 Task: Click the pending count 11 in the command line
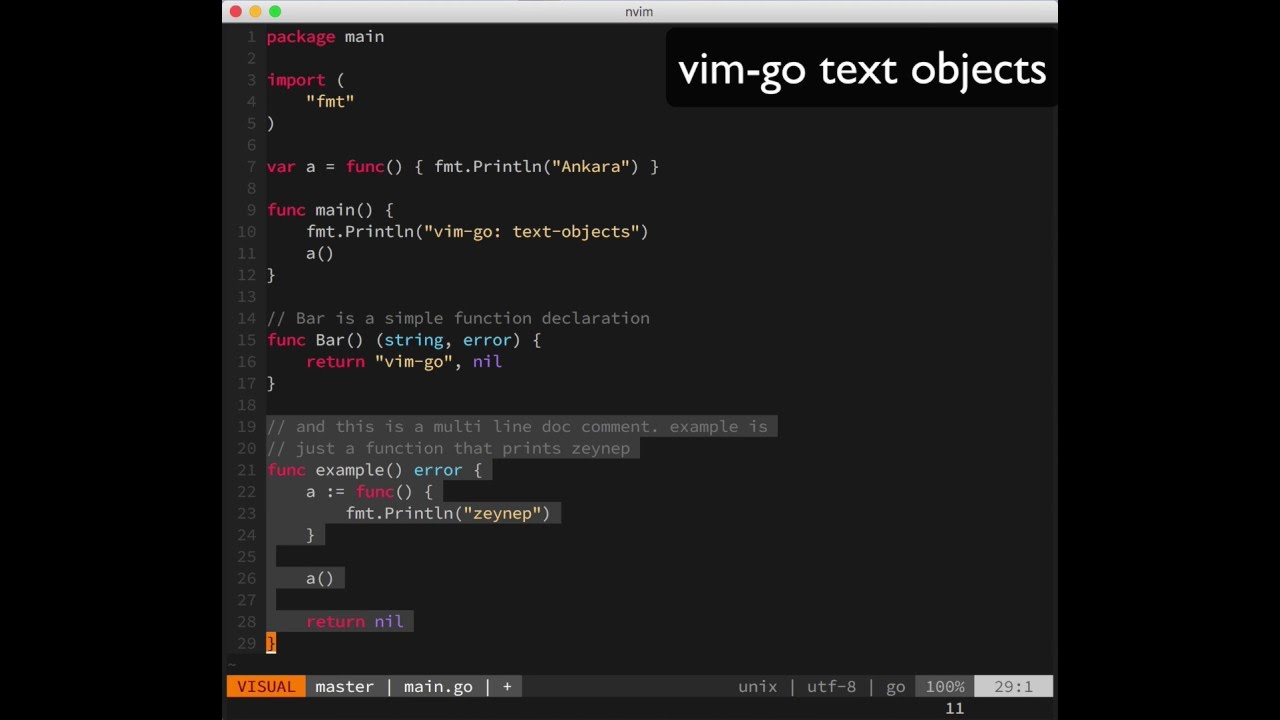(x=954, y=708)
